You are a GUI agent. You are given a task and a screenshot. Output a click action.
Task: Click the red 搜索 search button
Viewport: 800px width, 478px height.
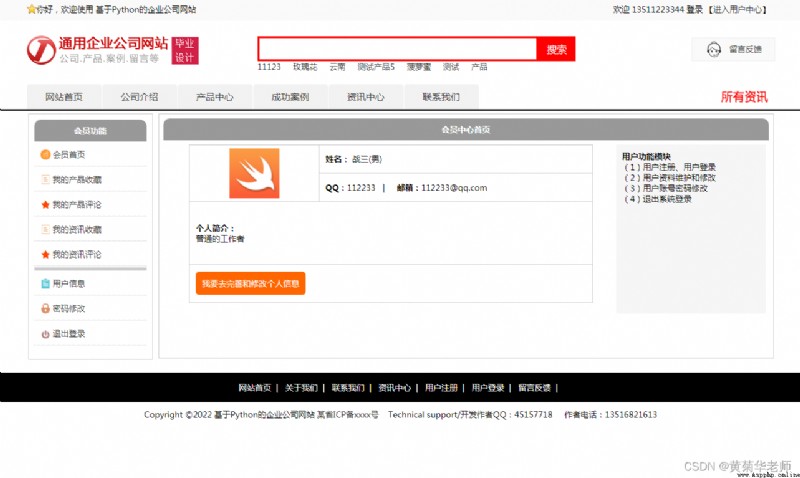pos(556,49)
